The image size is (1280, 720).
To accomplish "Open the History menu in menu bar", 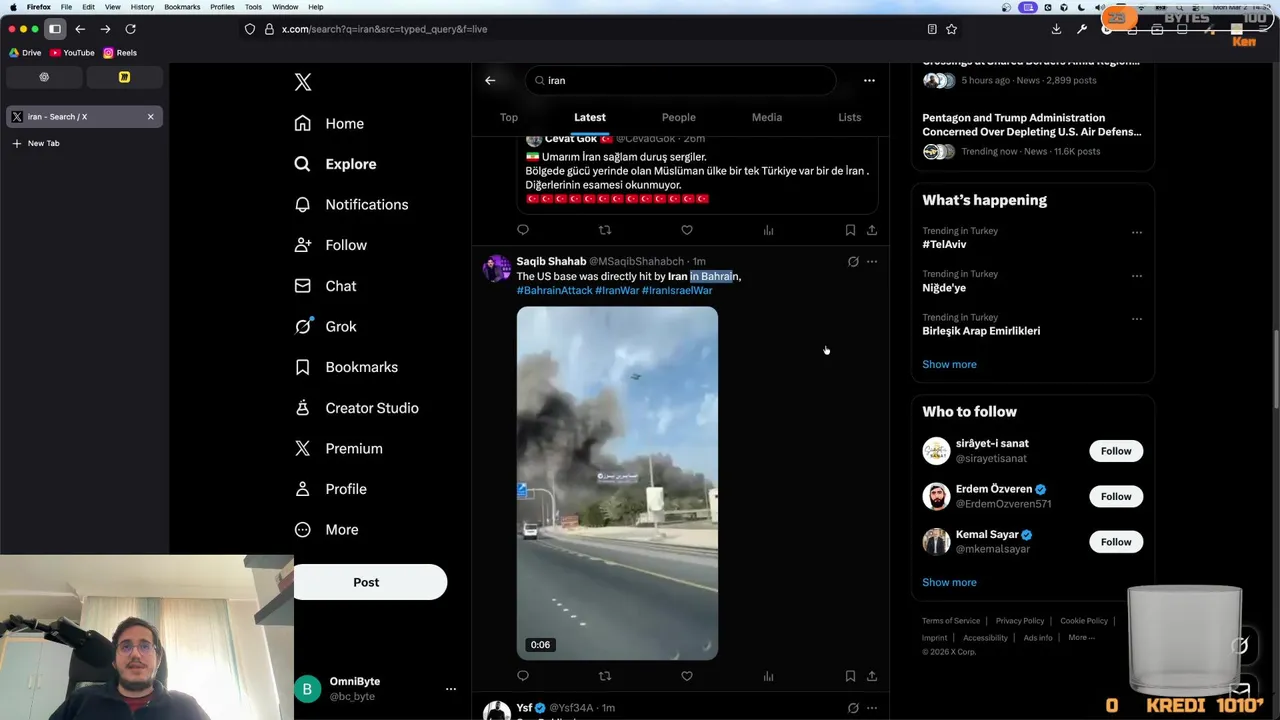I will [142, 7].
